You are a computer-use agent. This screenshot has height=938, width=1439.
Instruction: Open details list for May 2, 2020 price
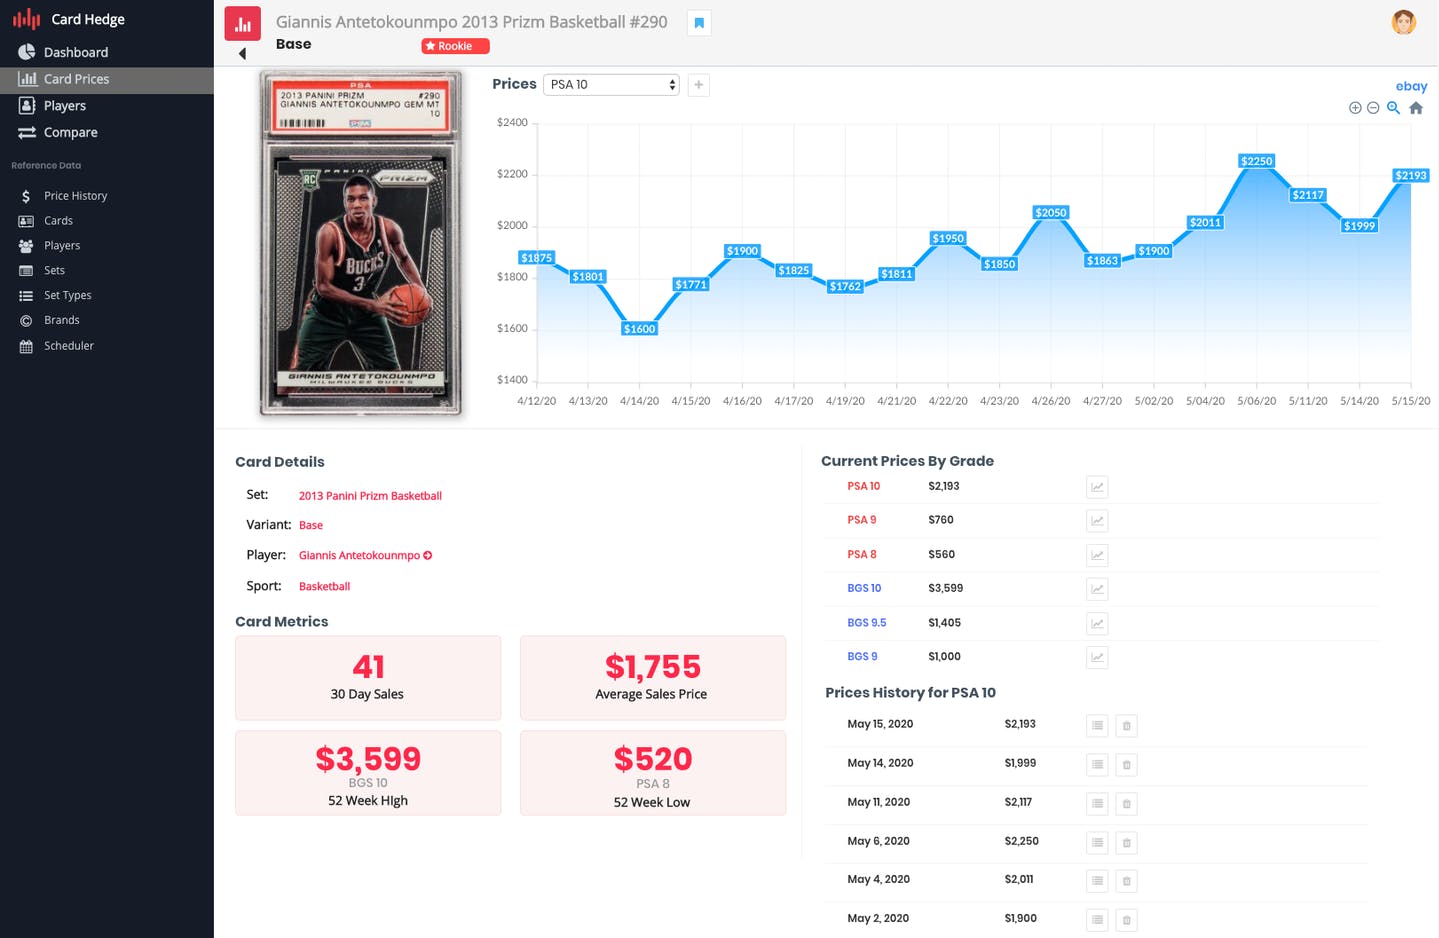[1097, 920]
